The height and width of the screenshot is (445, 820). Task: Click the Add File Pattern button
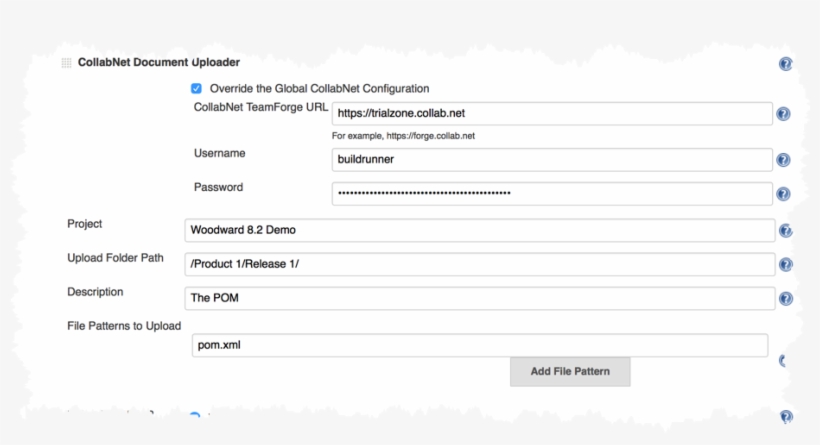pyautogui.click(x=570, y=371)
